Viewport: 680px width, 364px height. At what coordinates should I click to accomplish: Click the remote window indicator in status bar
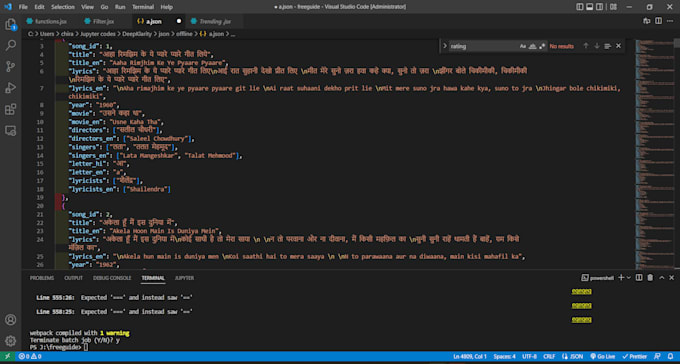(7, 356)
